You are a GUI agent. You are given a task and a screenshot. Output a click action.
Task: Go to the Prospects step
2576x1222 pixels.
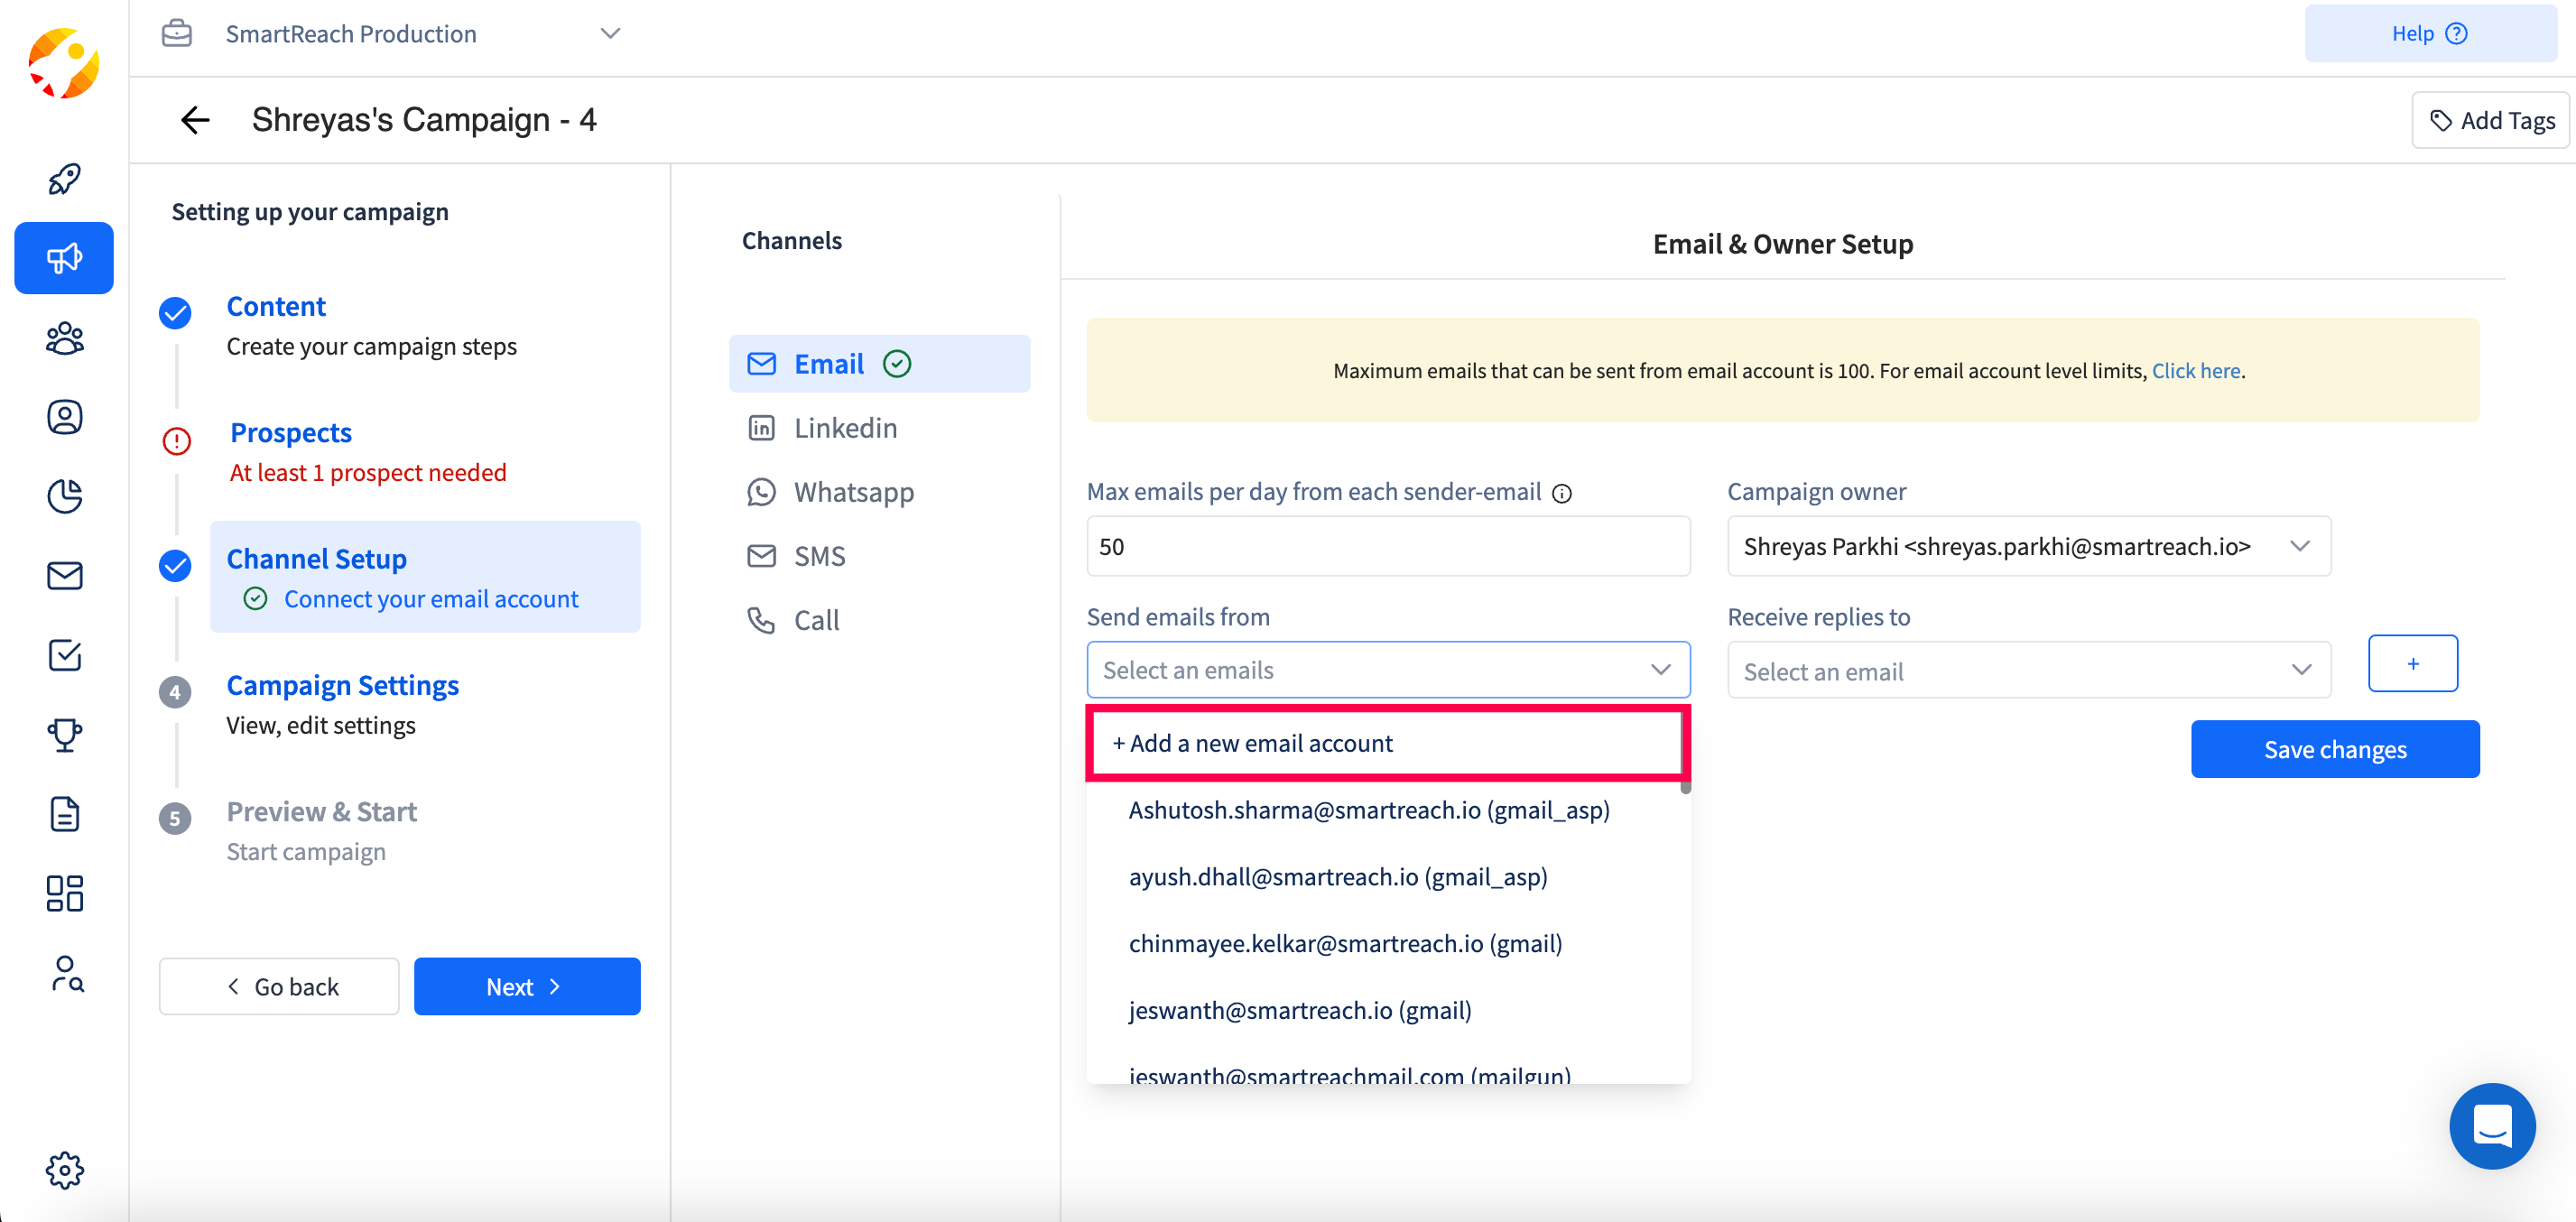[x=291, y=432]
